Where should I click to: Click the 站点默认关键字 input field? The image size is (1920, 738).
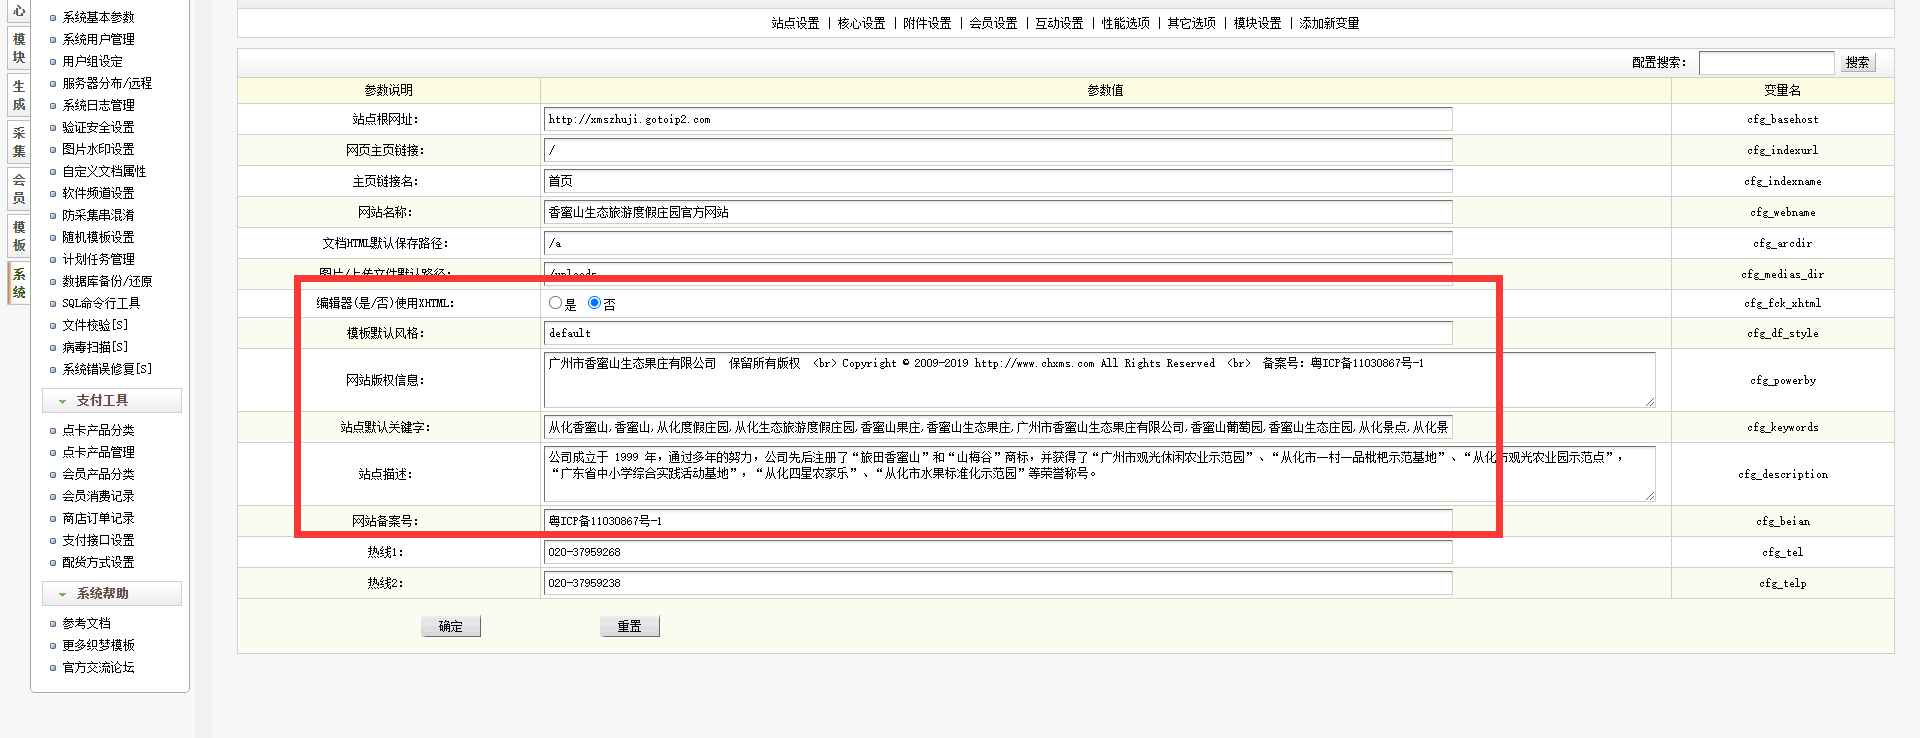(x=998, y=427)
